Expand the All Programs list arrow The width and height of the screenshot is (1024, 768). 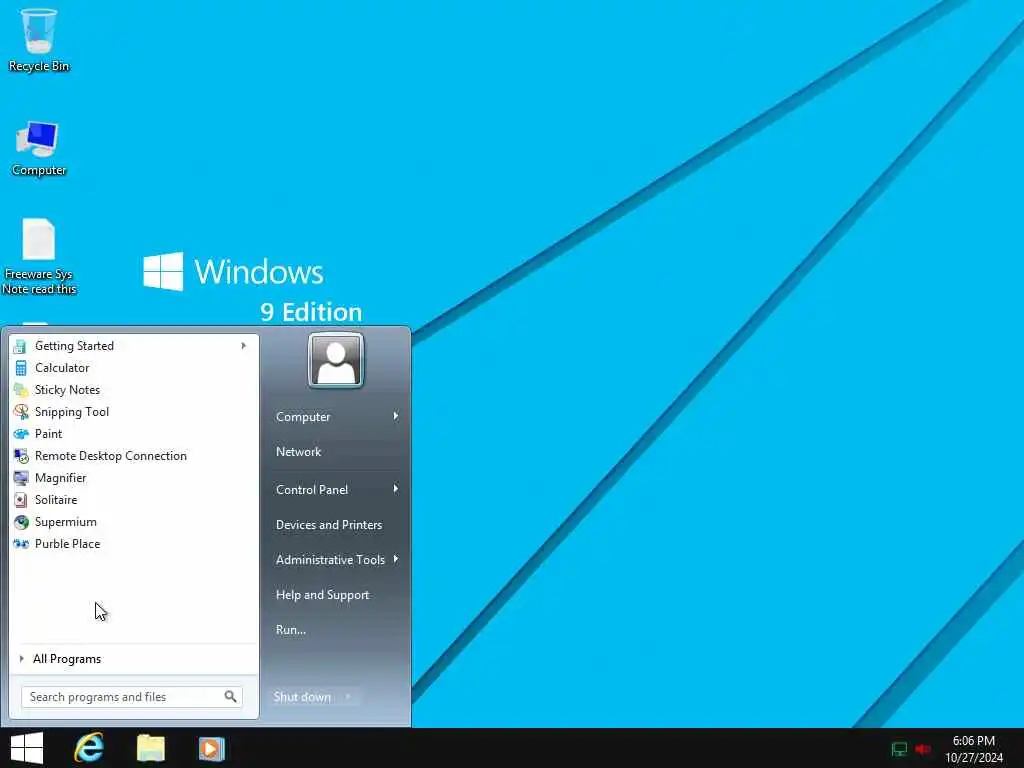coord(22,659)
